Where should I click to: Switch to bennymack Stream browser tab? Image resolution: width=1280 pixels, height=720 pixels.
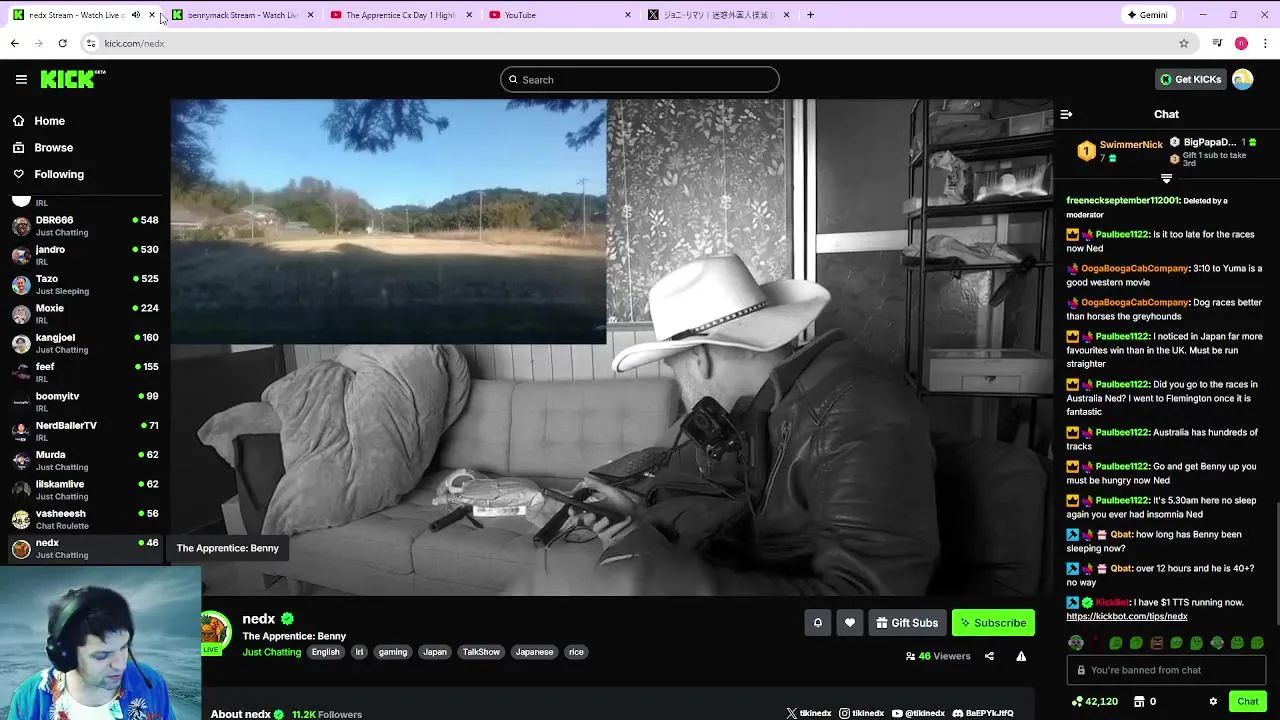click(243, 15)
